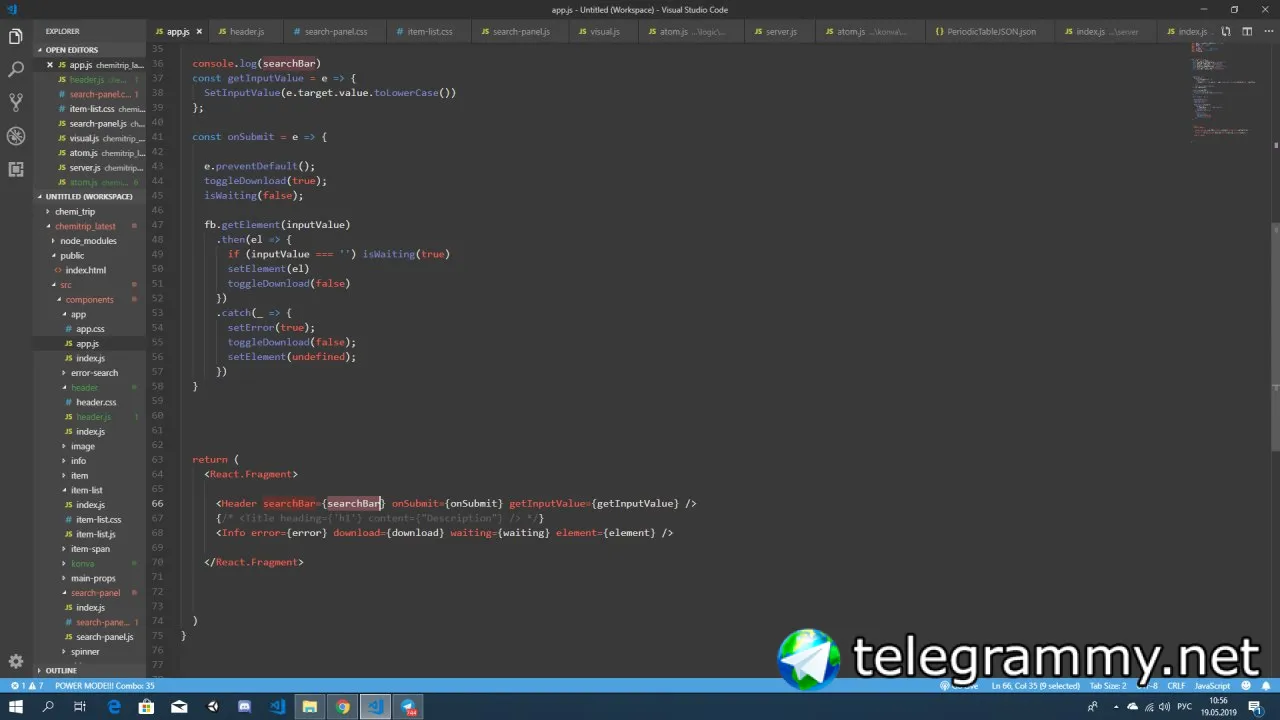Image resolution: width=1280 pixels, height=720 pixels.
Task: Click the errors and warnings status indicator
Action: coord(27,686)
